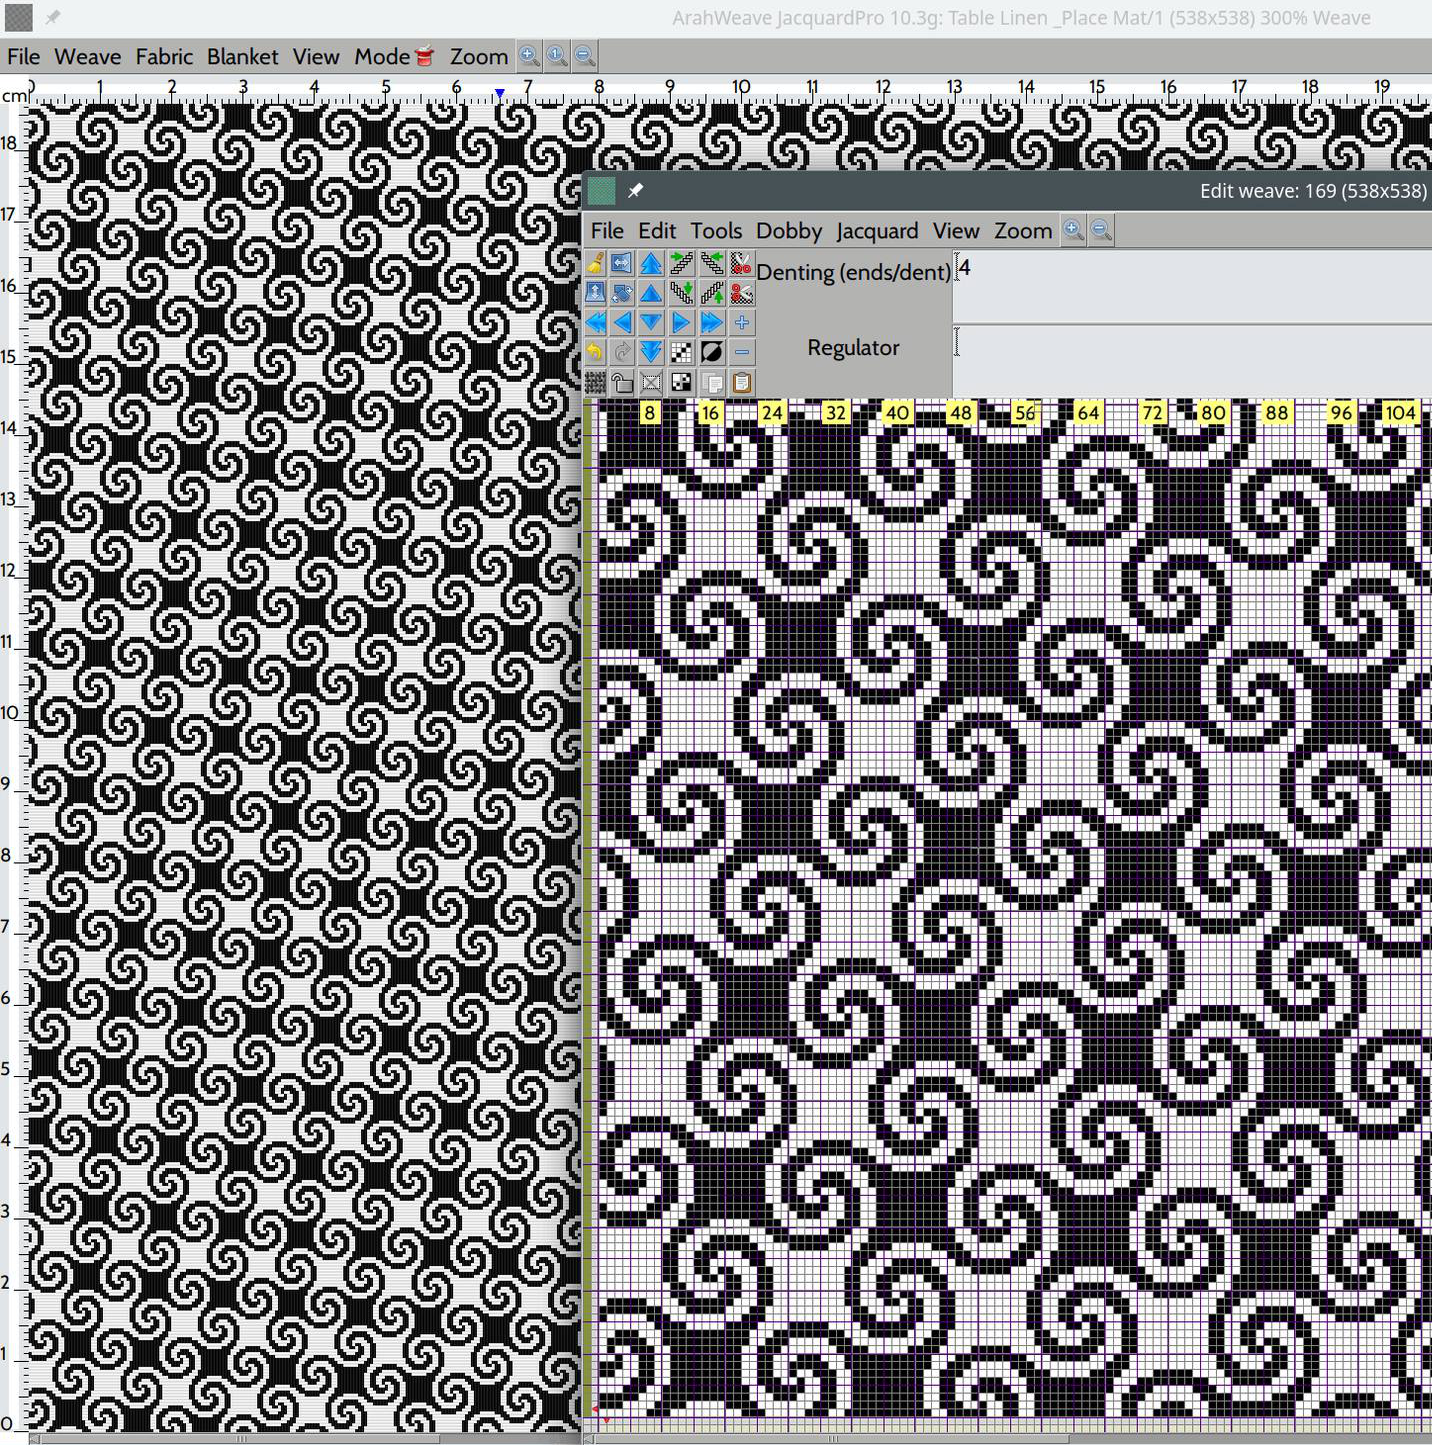Click the double left-arrow shift icon
Screen dimensions: 1432x1445
[x=595, y=322]
